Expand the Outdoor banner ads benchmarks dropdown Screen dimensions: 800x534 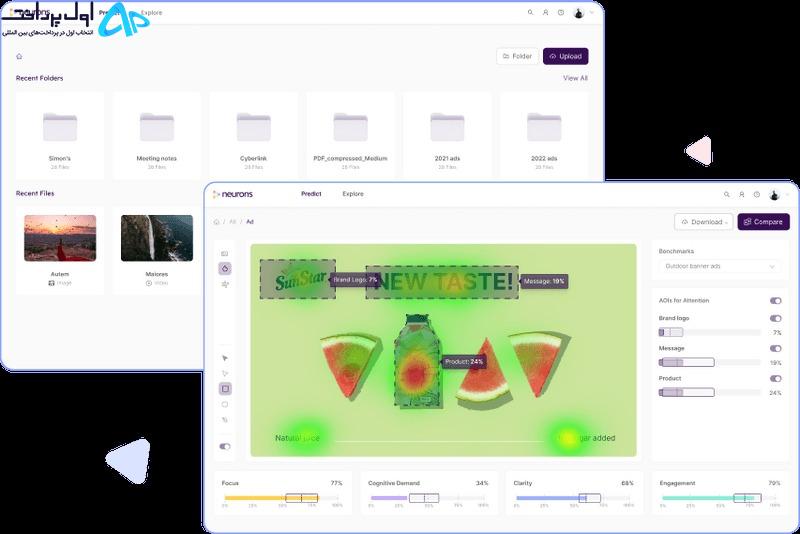pyautogui.click(x=719, y=266)
